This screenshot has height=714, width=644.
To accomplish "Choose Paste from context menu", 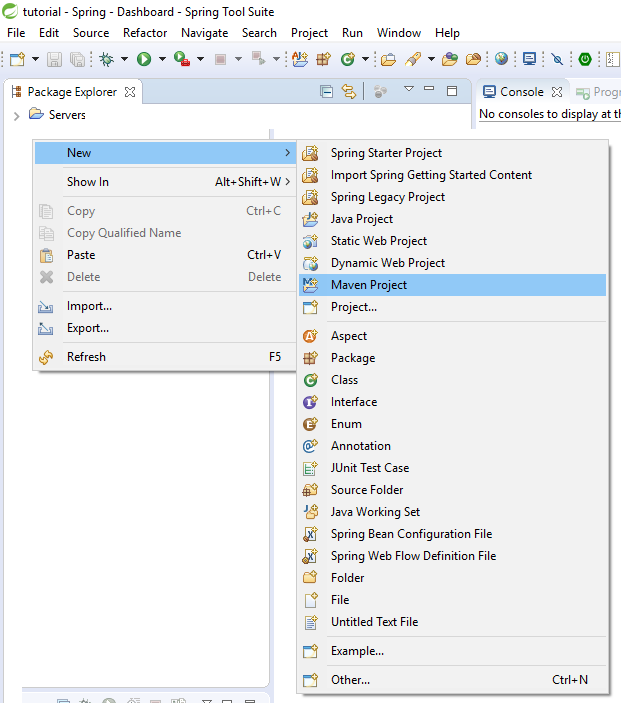I will point(165,255).
